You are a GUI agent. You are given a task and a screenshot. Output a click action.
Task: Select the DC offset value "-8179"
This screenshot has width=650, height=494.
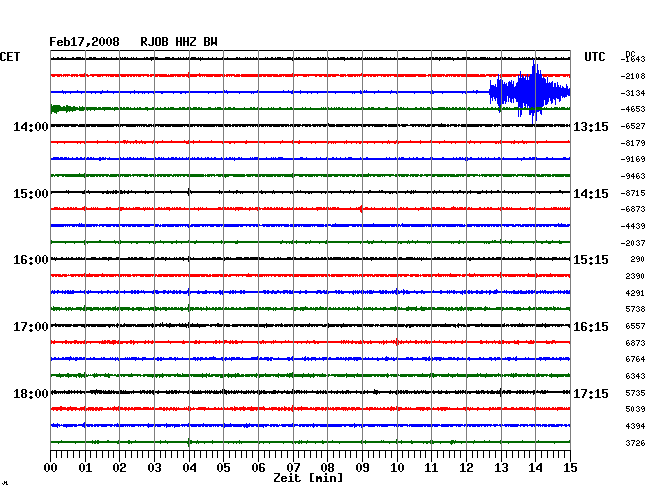tap(633, 143)
